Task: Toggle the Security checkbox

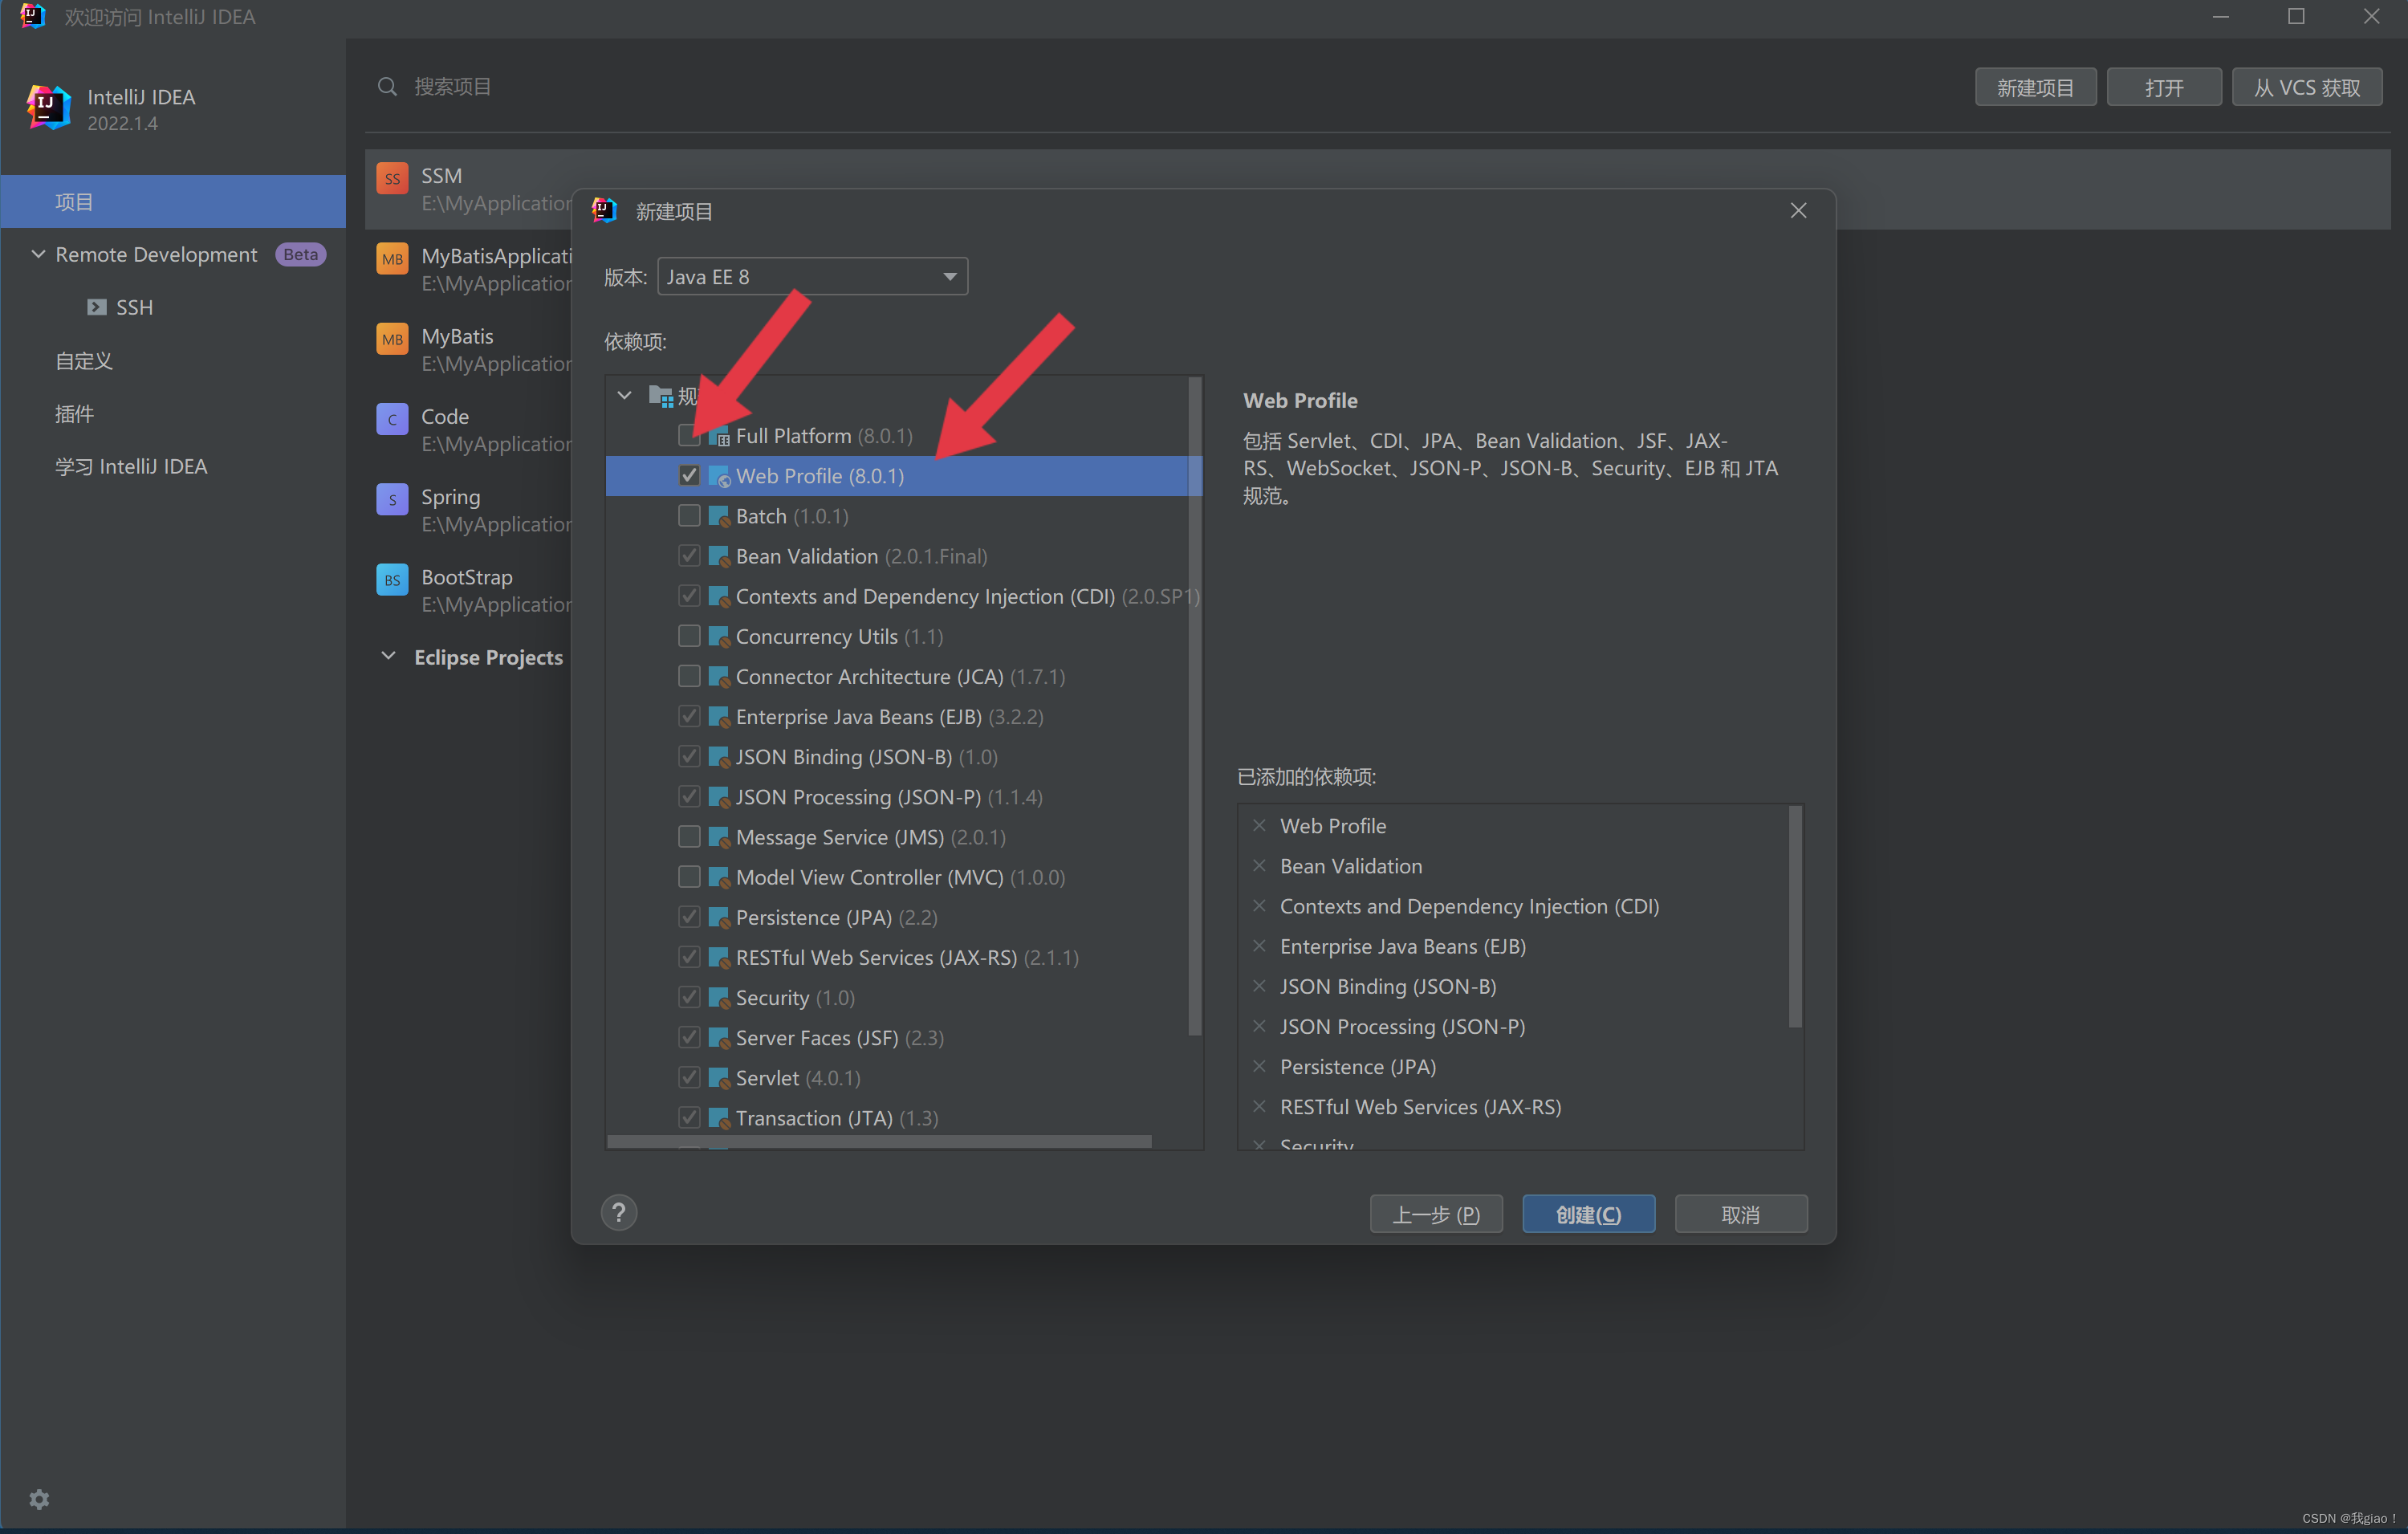Action: point(689,997)
